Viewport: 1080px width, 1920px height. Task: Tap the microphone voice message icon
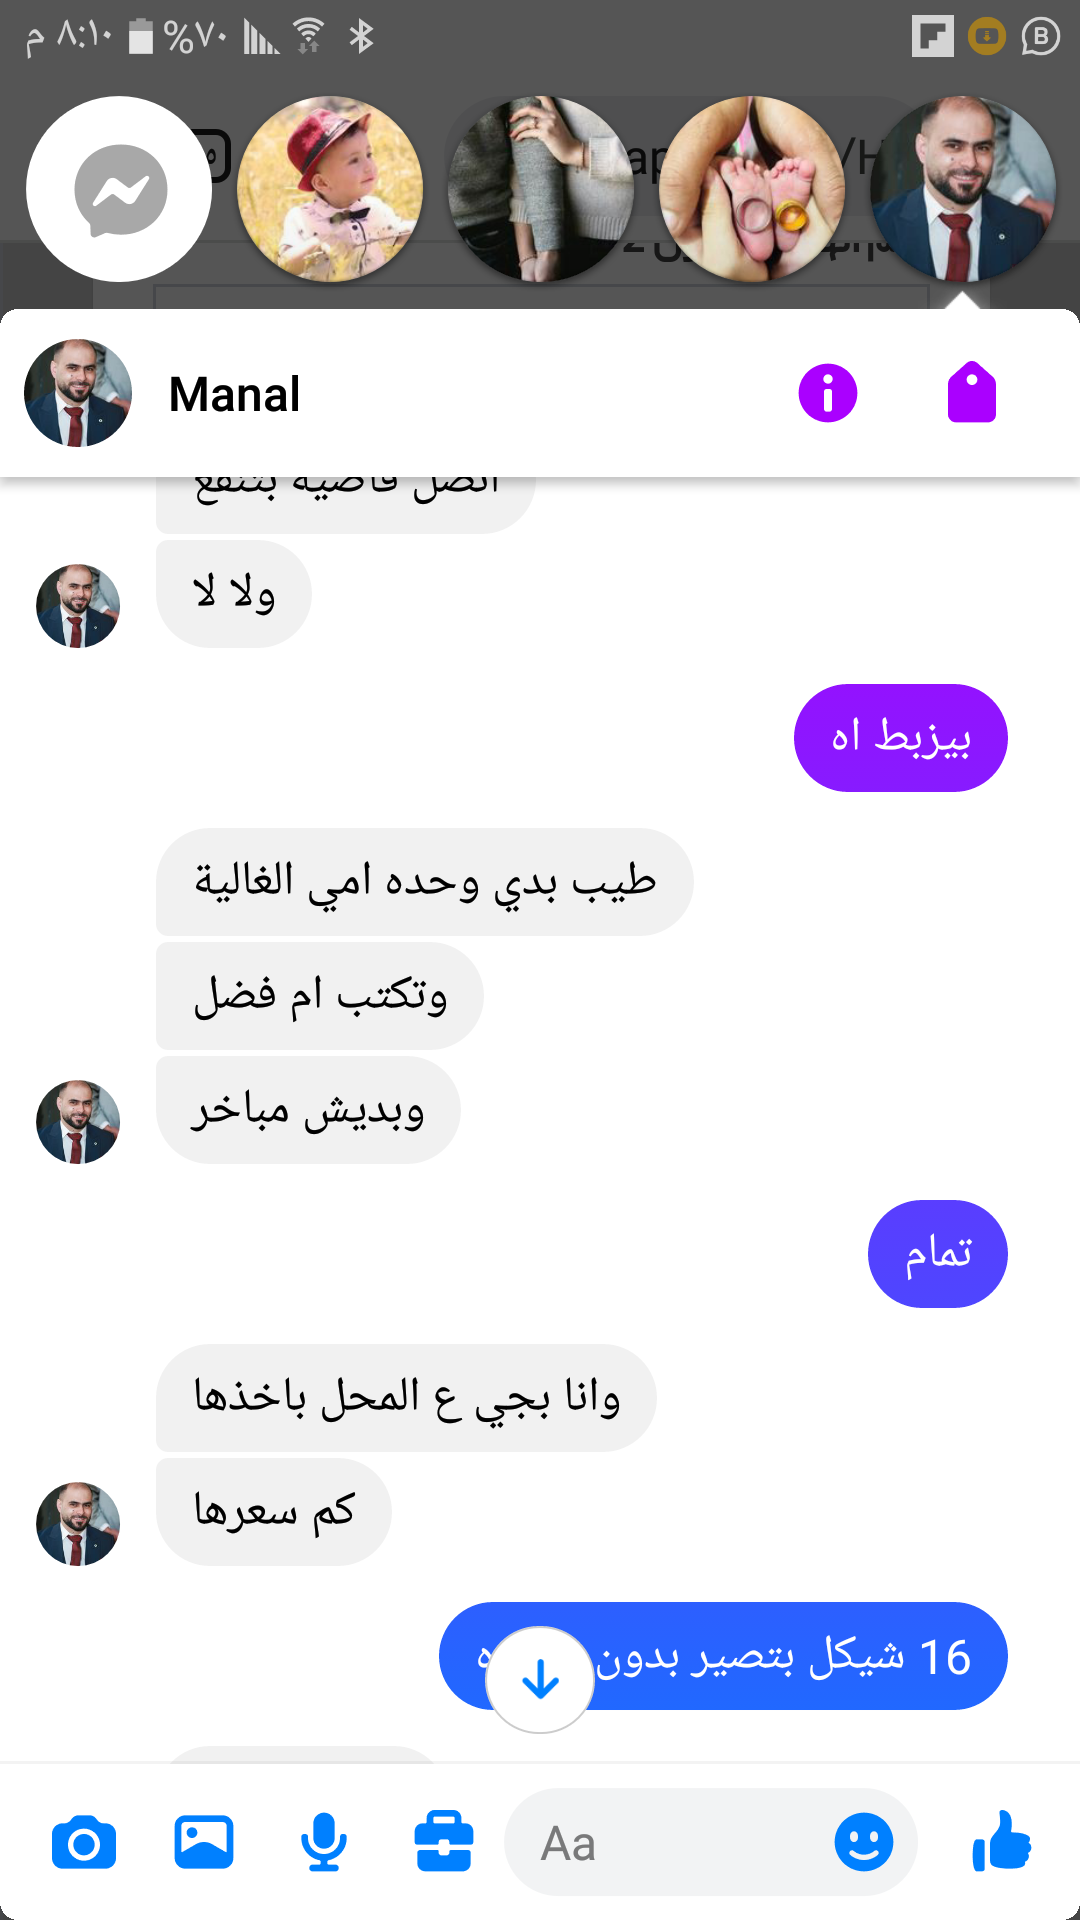click(323, 1842)
